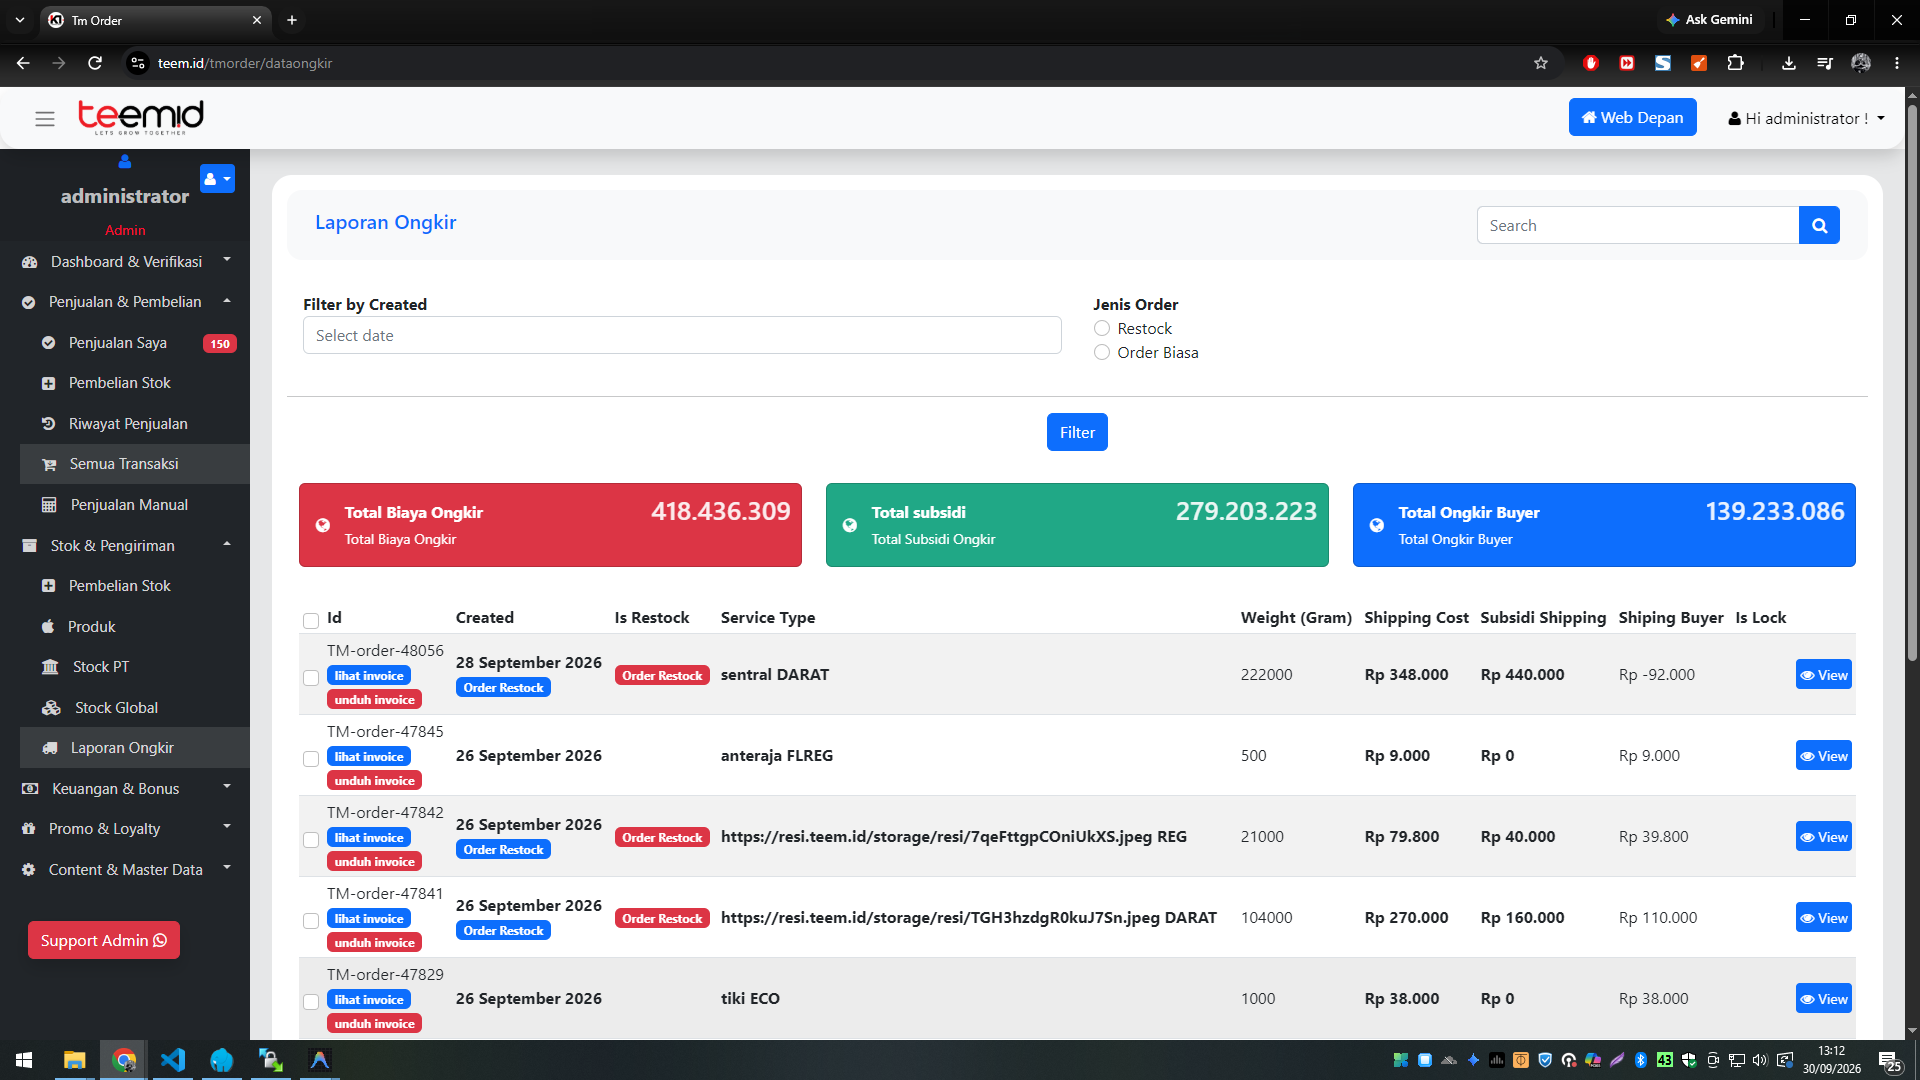Reload the page with refresh icon
This screenshot has width=1920, height=1080.
pos(95,63)
